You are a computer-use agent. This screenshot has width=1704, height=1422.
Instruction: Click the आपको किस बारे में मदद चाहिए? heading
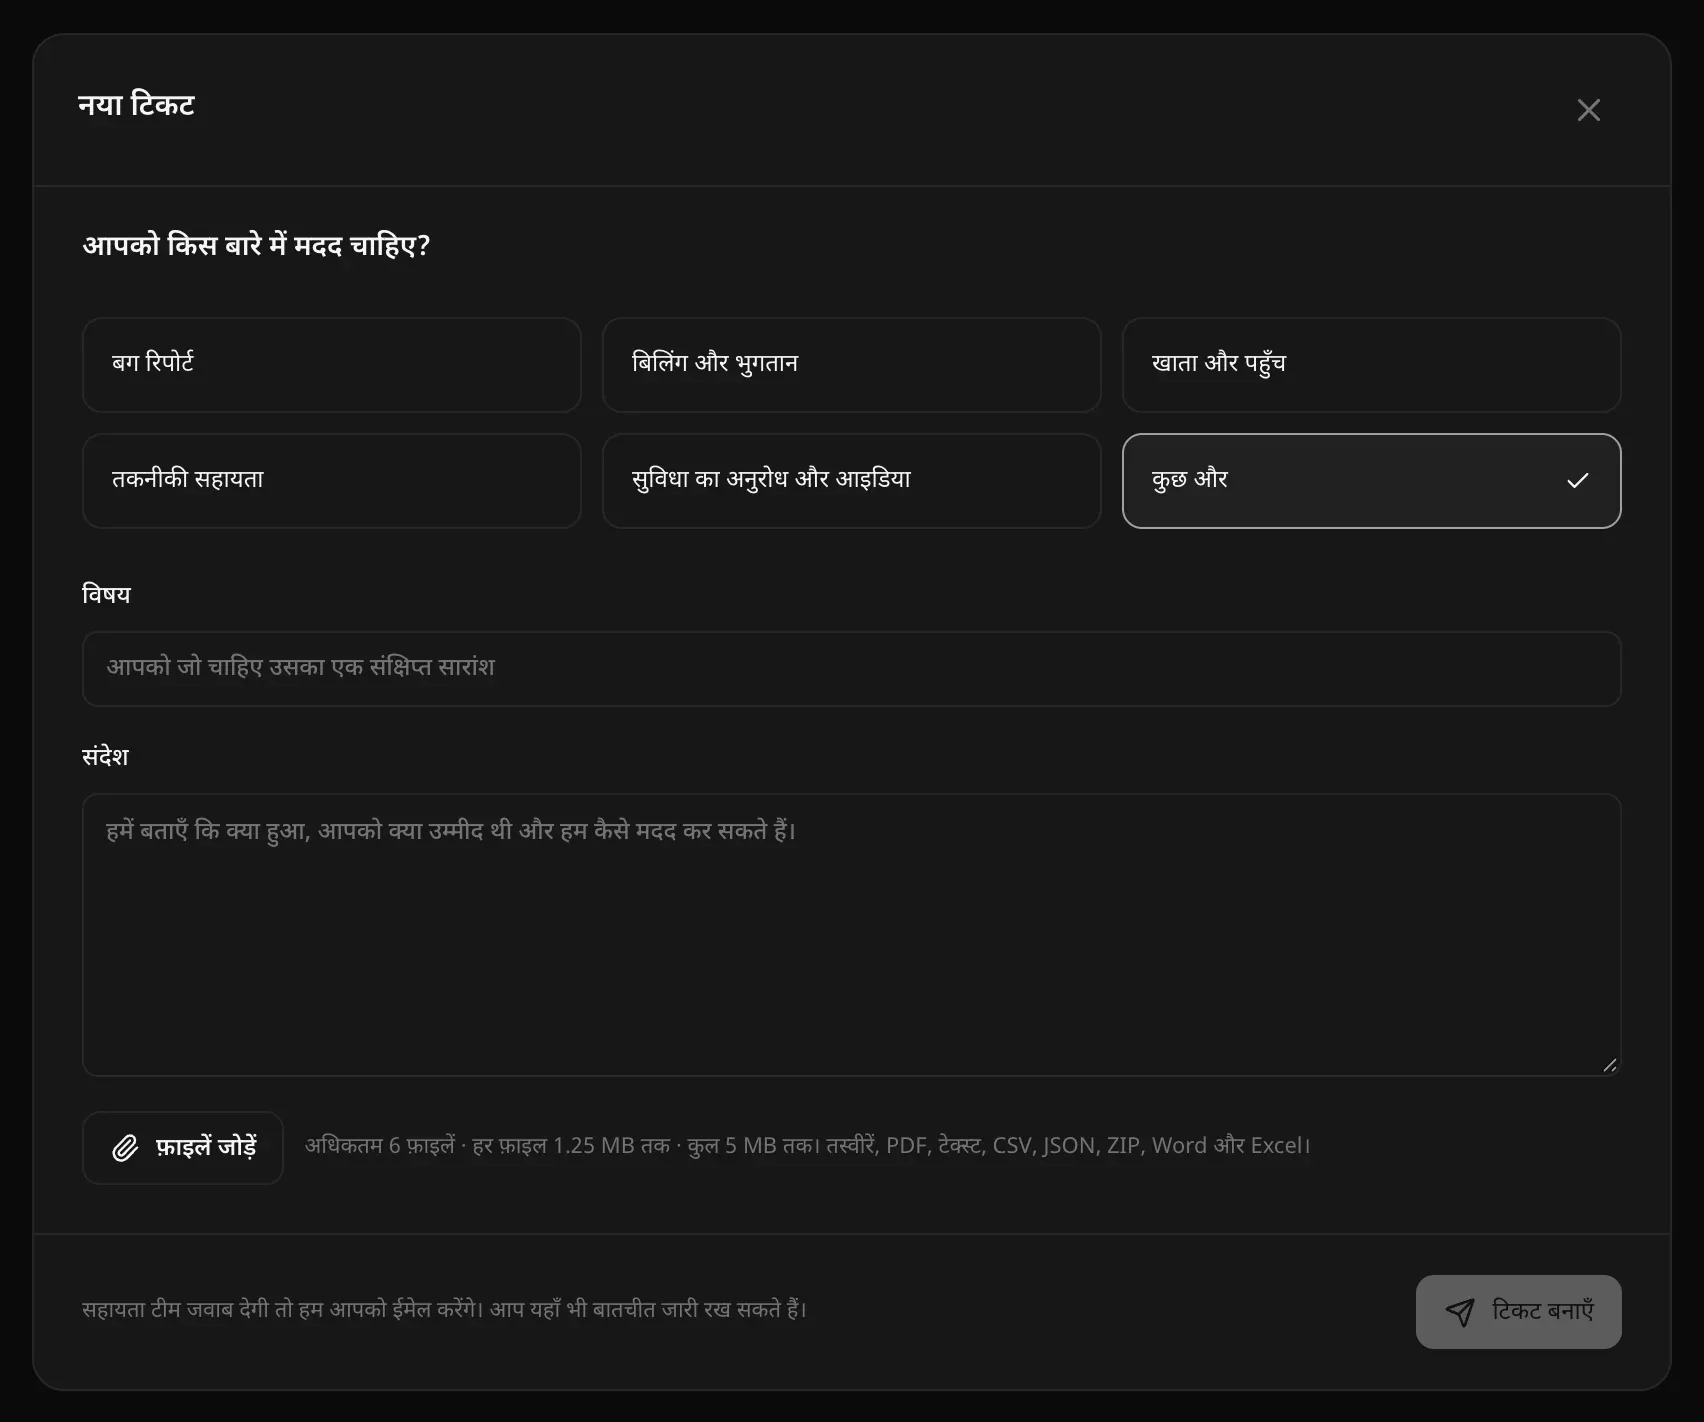pos(256,245)
